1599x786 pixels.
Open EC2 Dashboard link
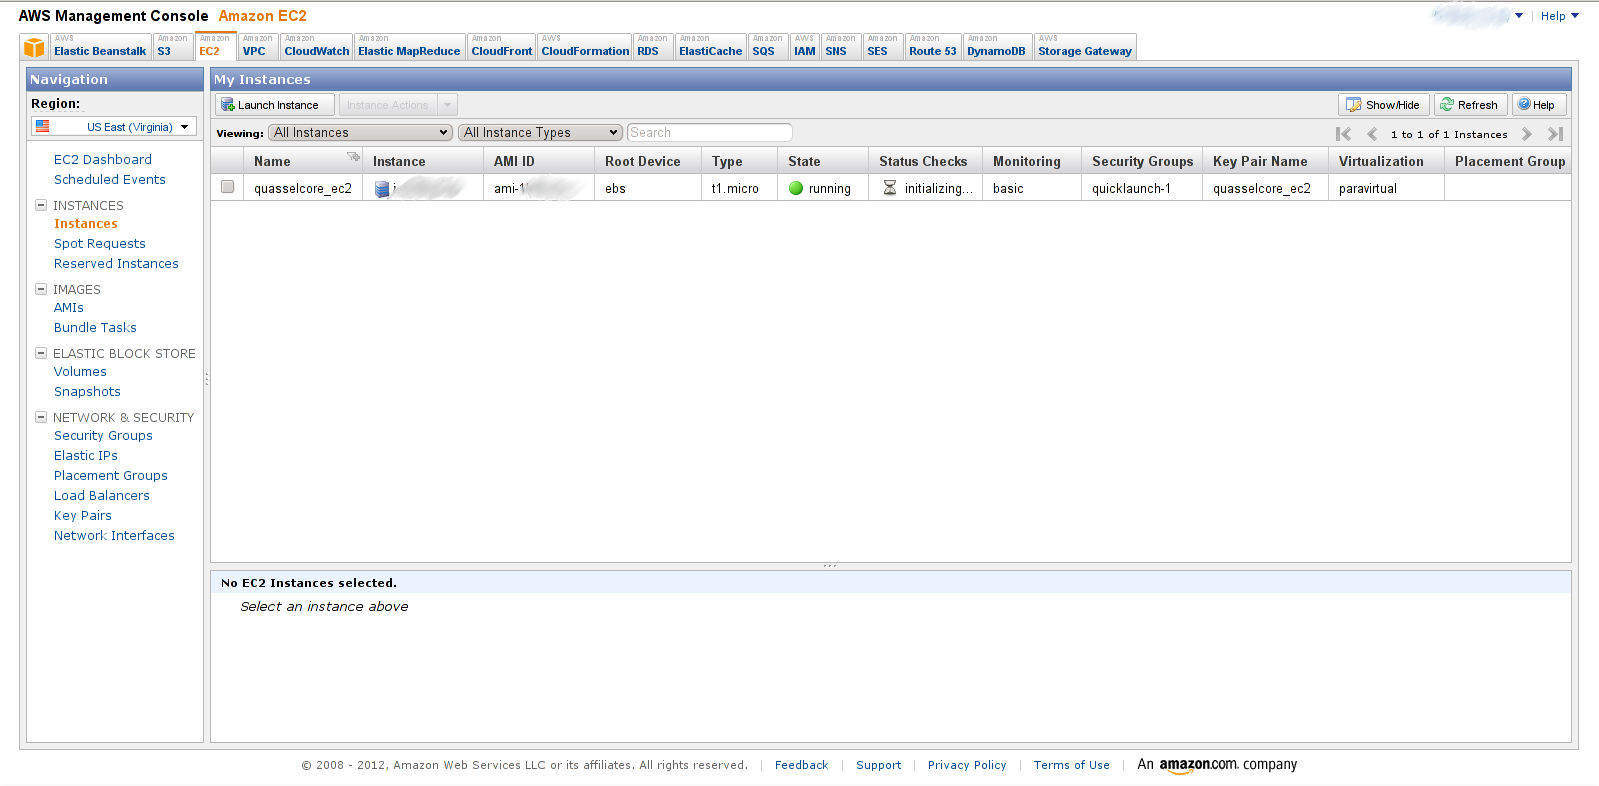103,159
